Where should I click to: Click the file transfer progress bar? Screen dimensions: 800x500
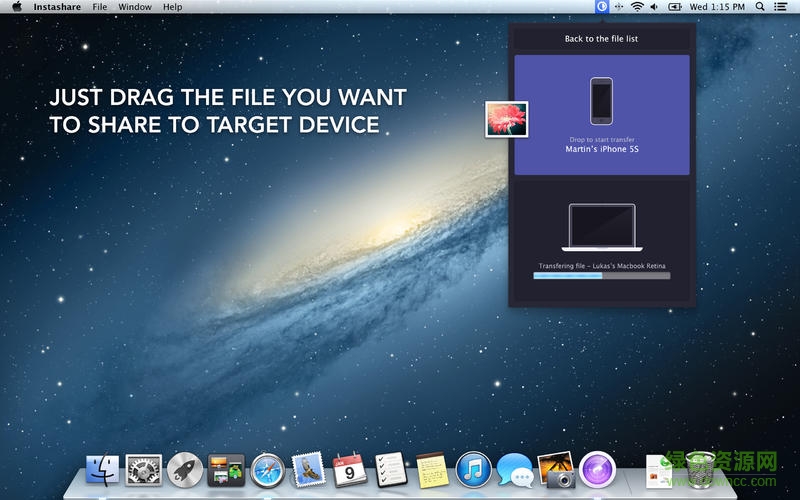(x=601, y=275)
